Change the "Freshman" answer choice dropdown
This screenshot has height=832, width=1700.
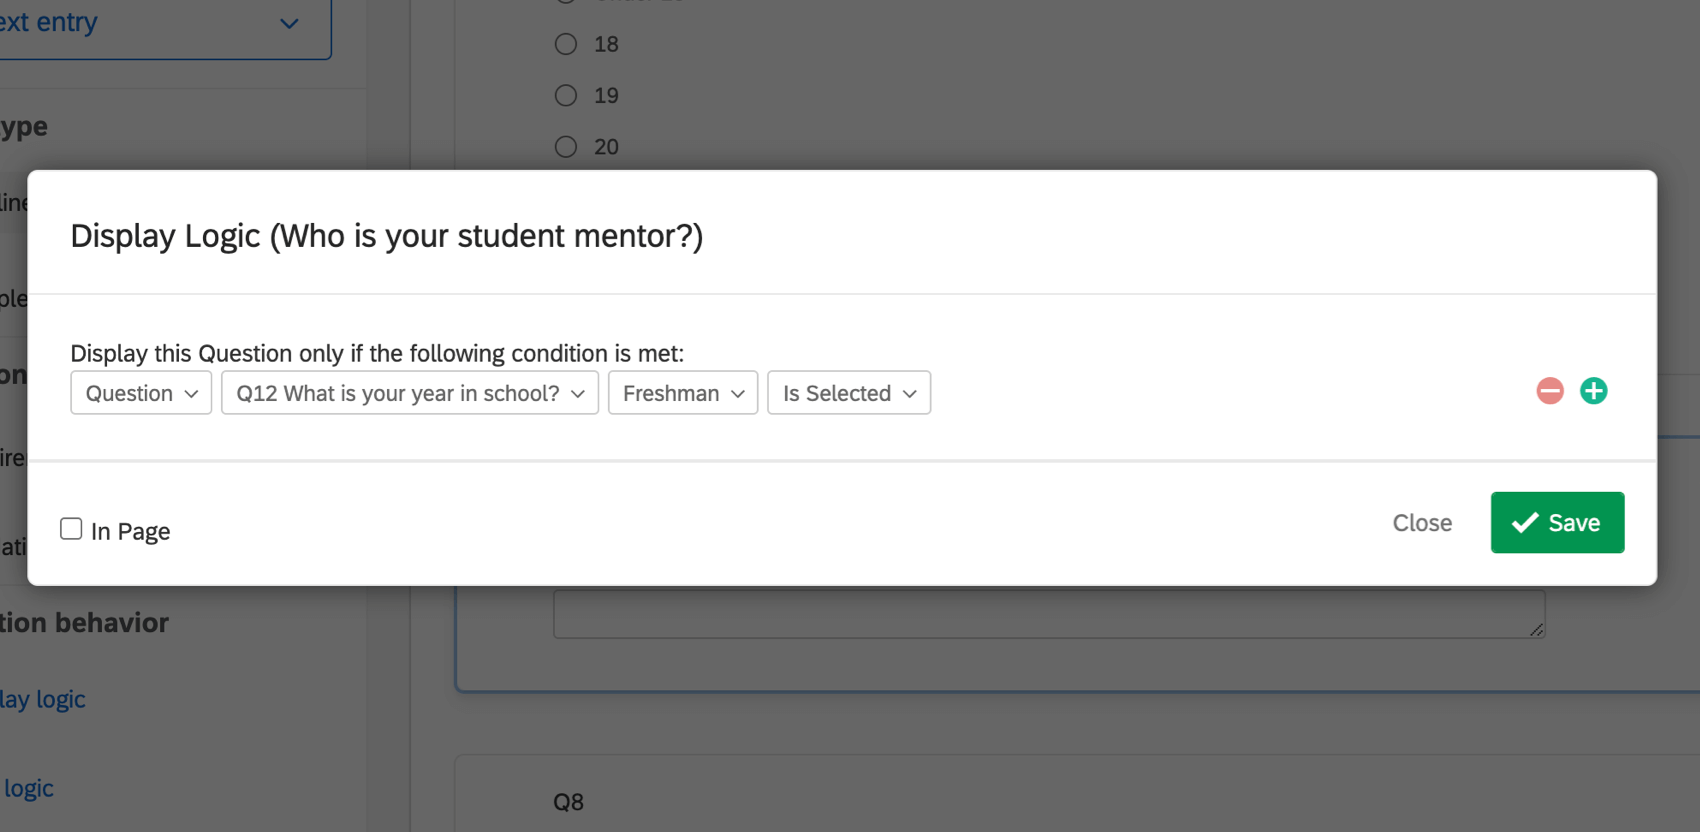(x=682, y=393)
